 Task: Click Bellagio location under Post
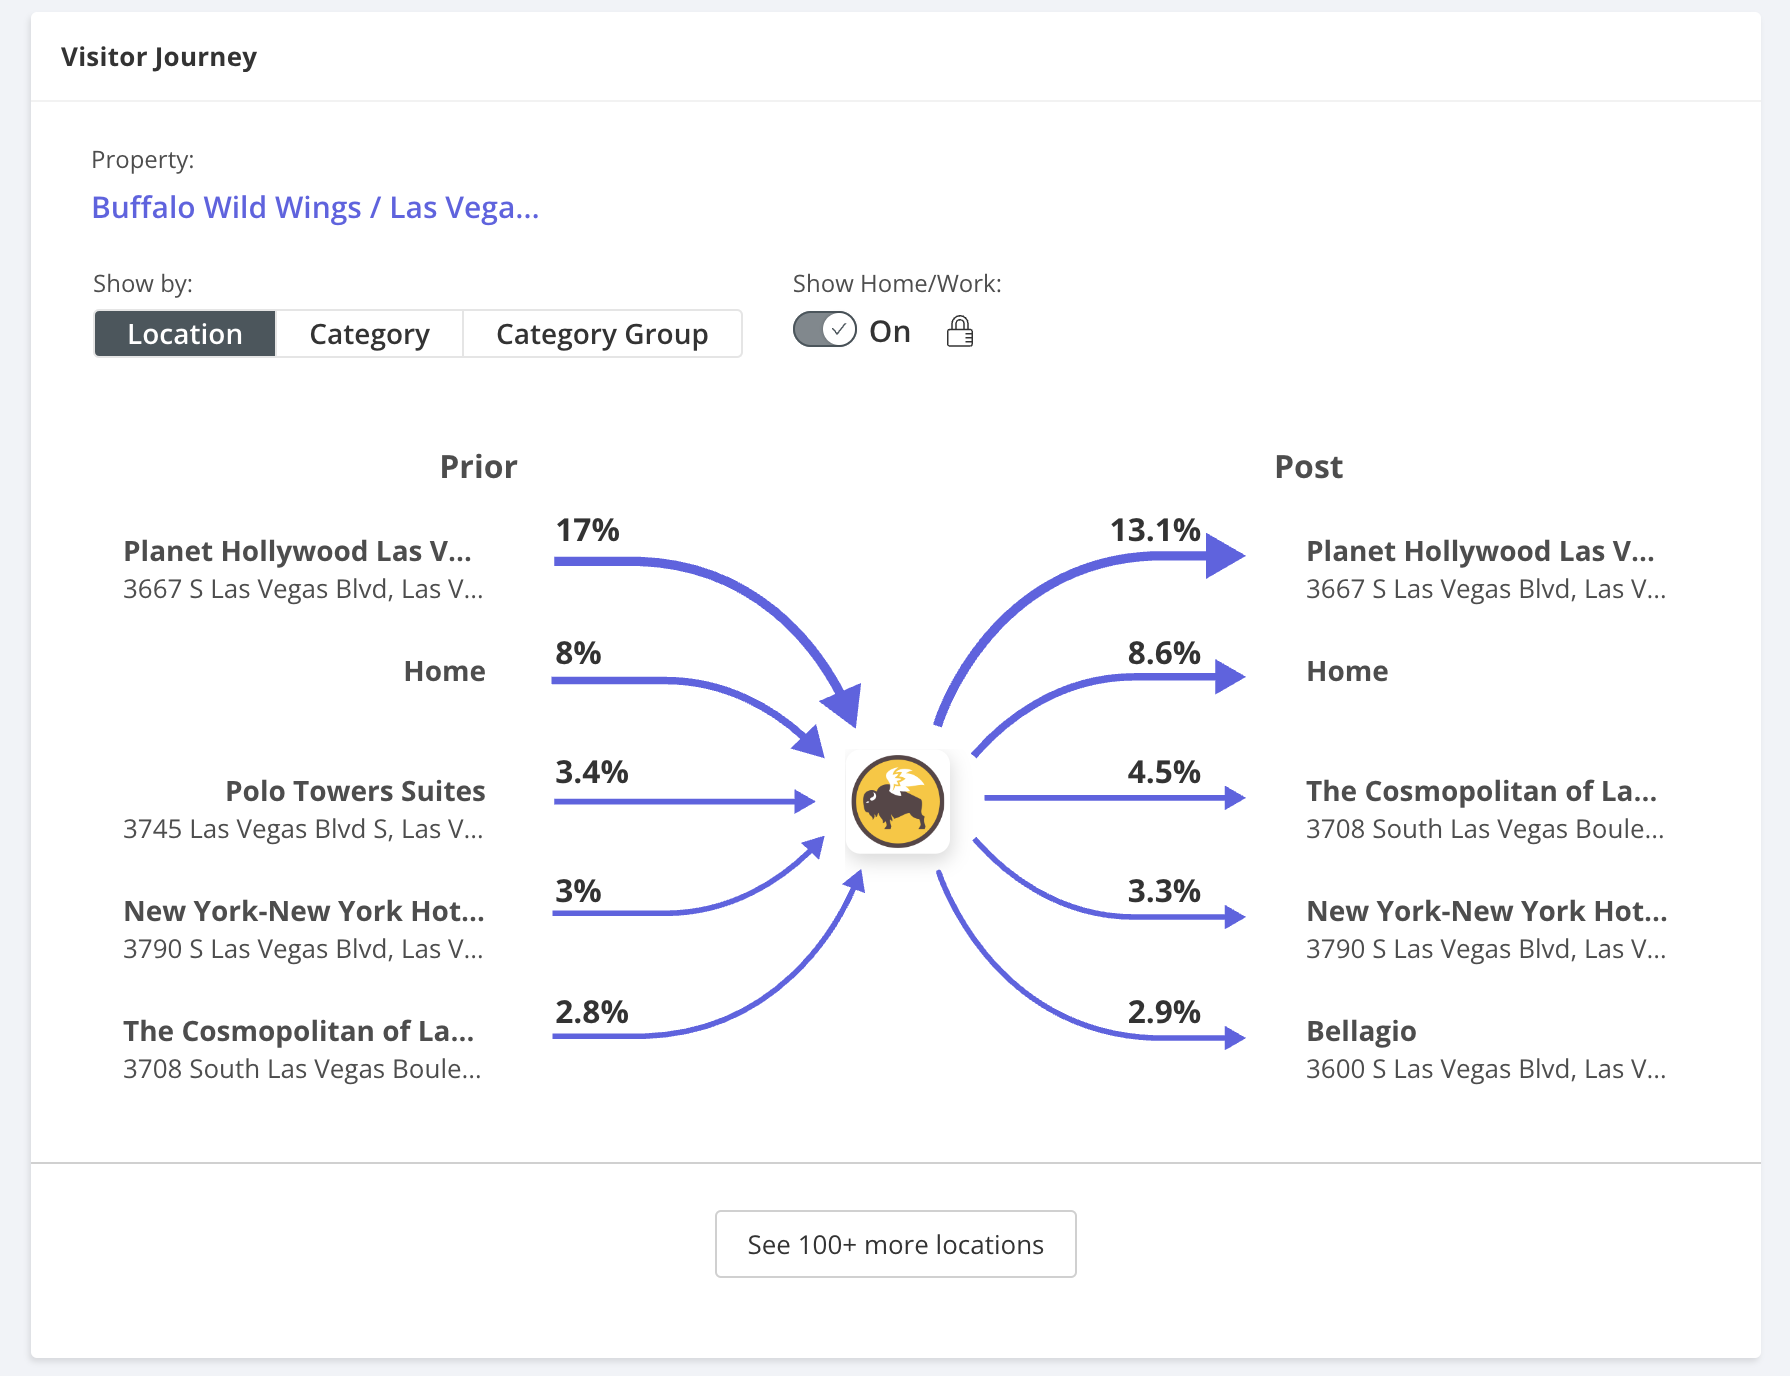[1361, 1031]
